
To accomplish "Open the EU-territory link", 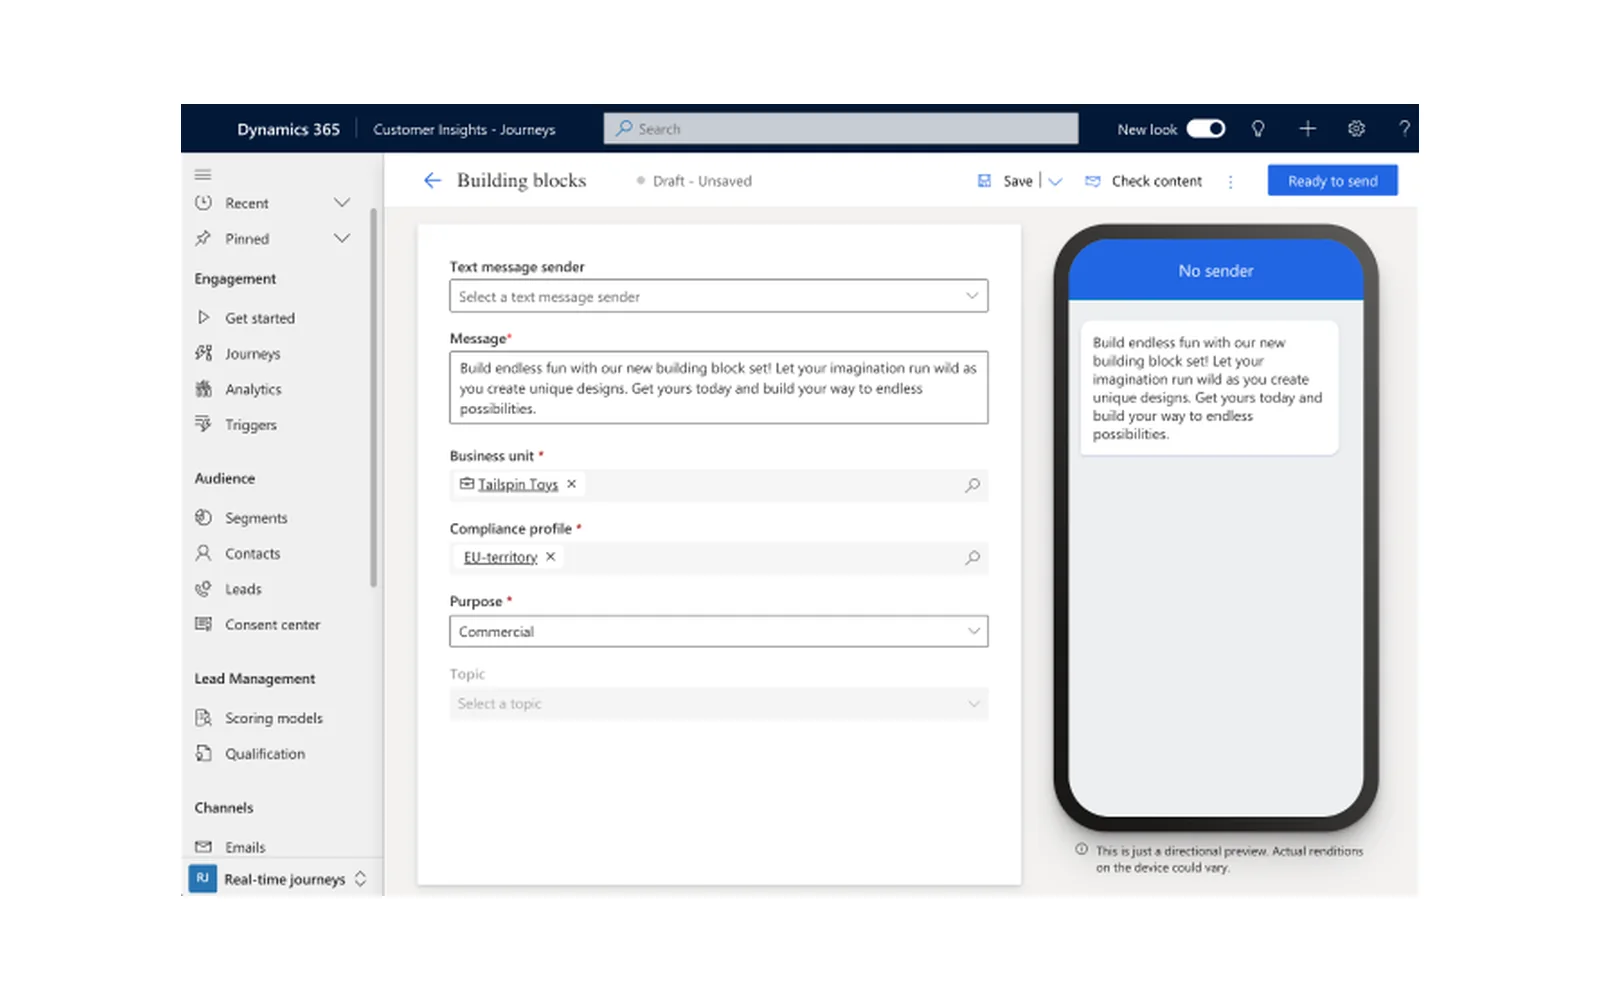I will click(500, 557).
